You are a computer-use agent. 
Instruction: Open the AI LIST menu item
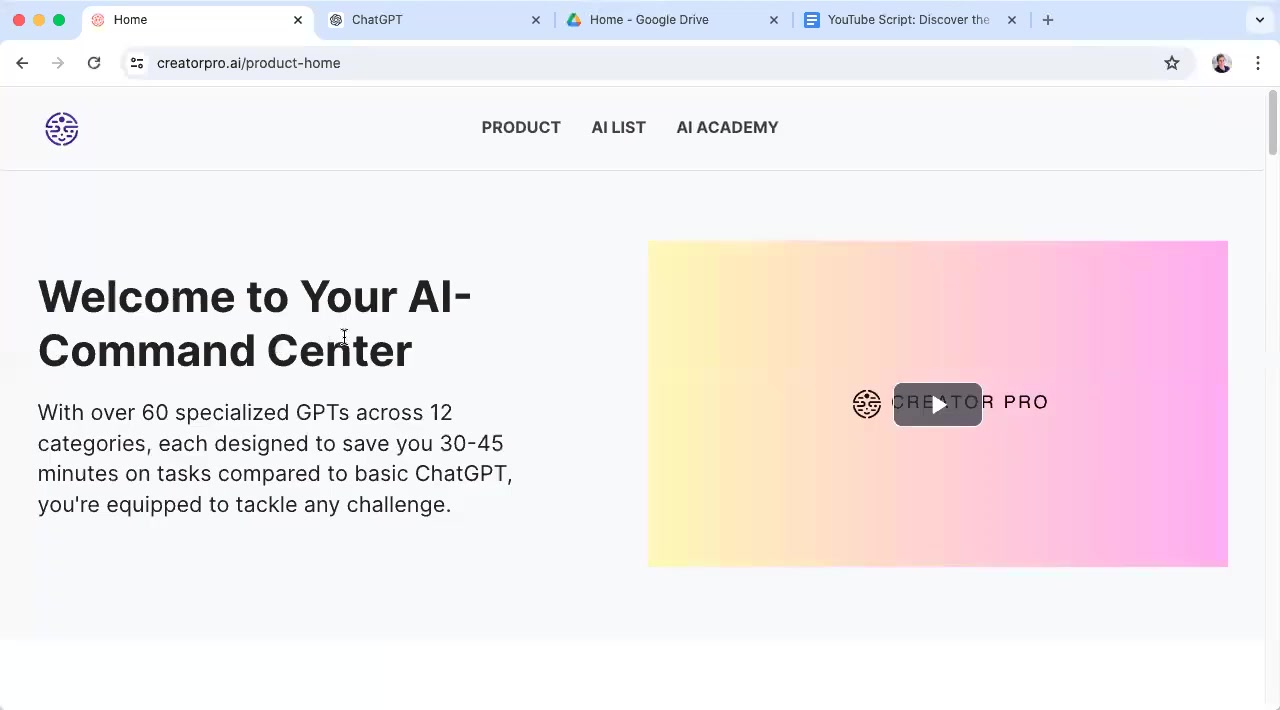(618, 127)
